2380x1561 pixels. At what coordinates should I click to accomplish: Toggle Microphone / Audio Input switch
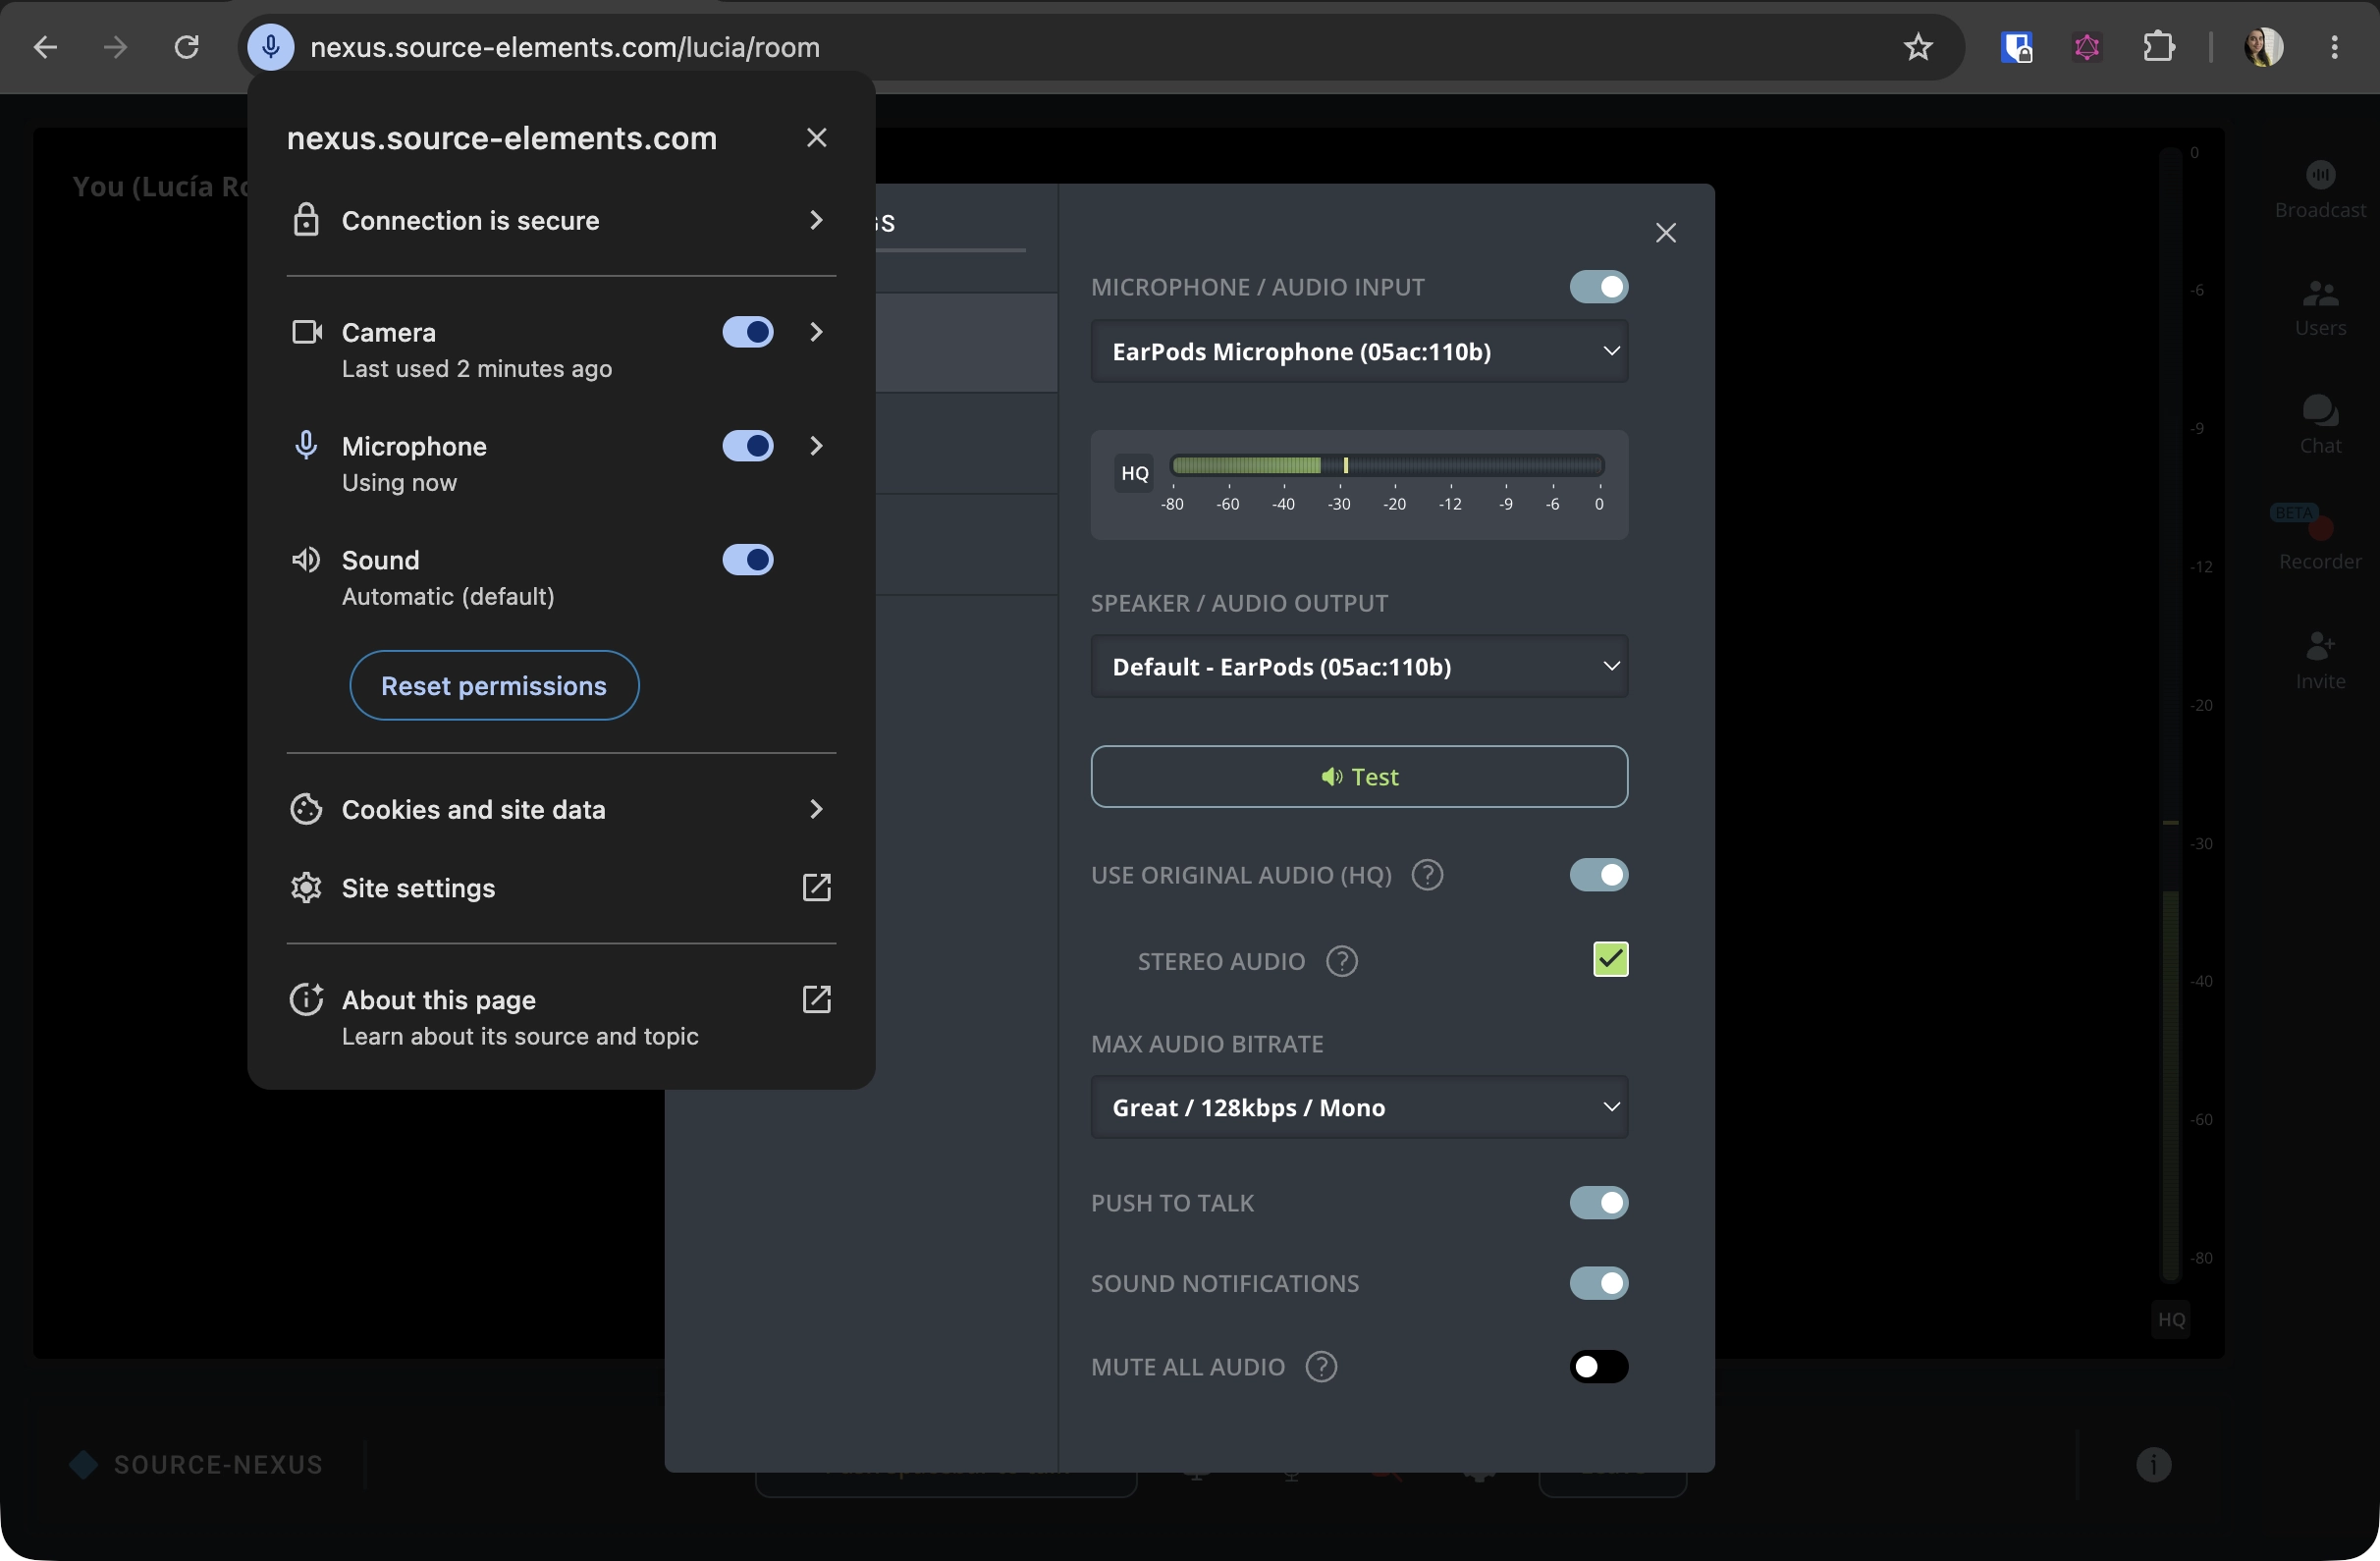[x=1598, y=287]
